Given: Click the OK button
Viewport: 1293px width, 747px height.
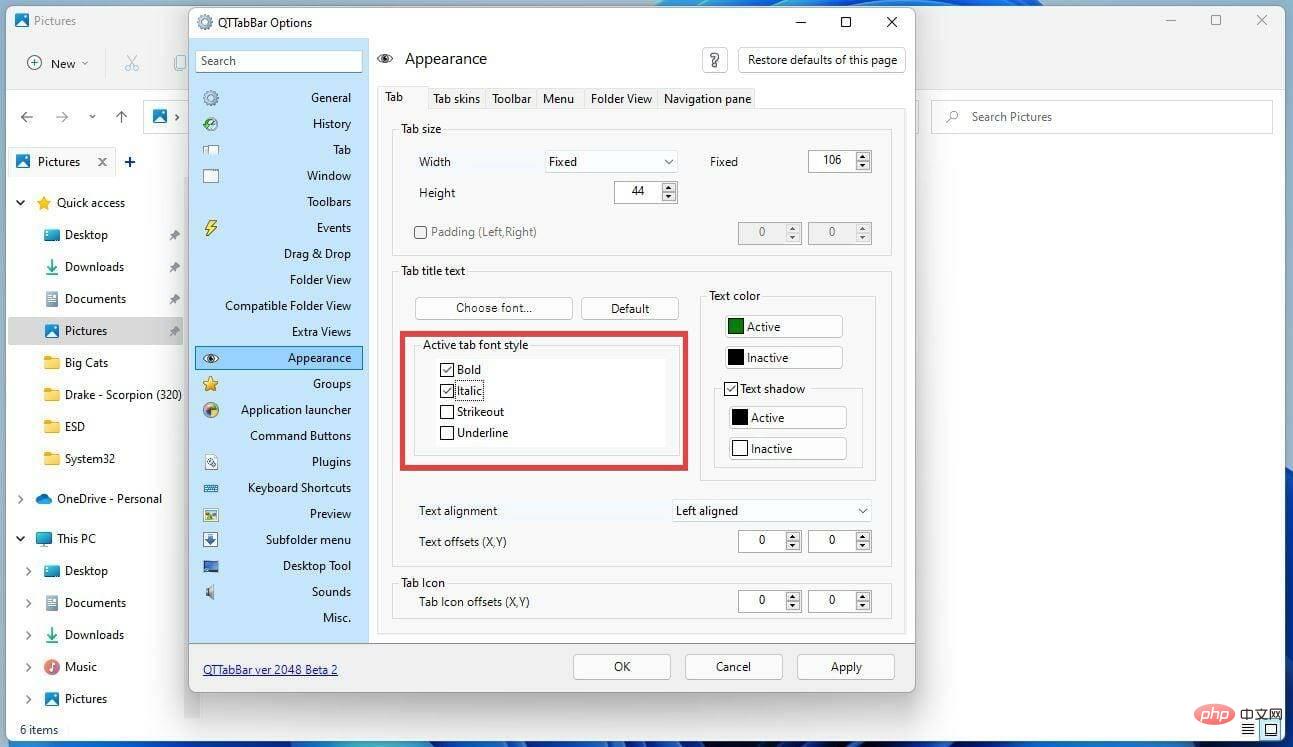Looking at the screenshot, I should click(622, 667).
